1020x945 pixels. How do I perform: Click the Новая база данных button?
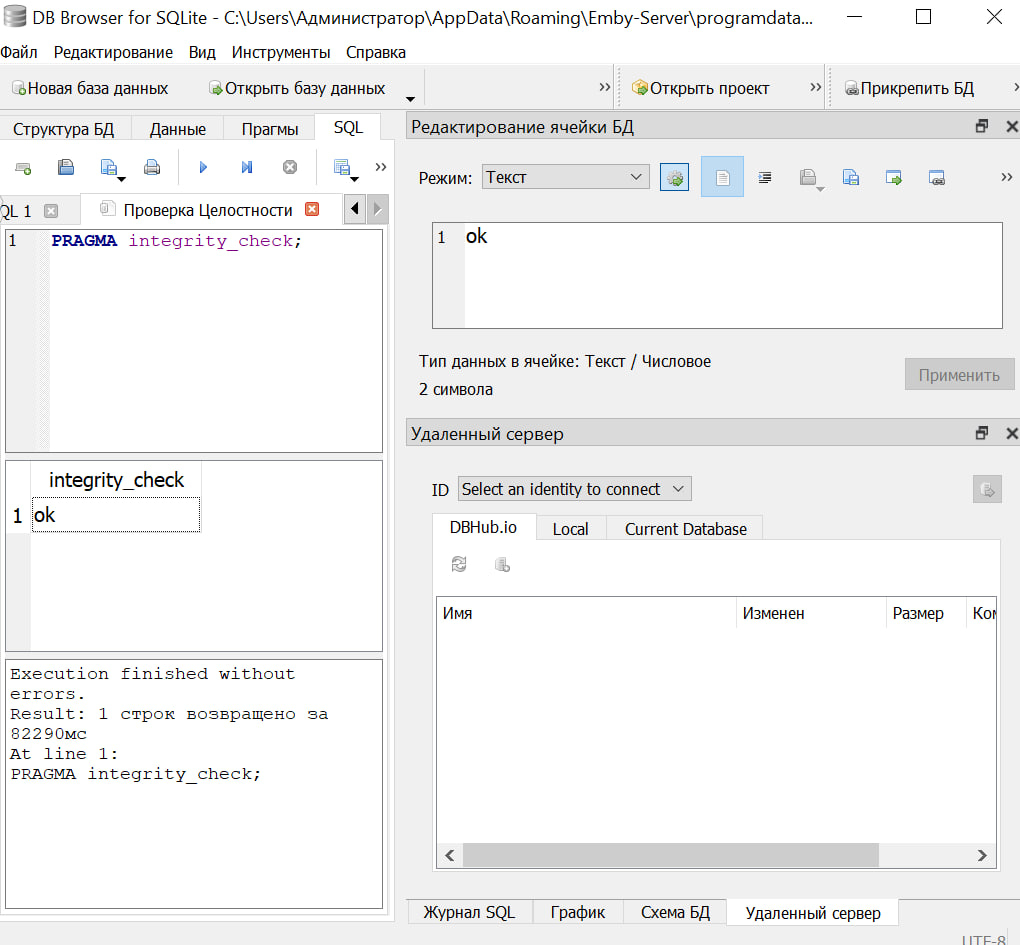pyautogui.click(x=90, y=89)
